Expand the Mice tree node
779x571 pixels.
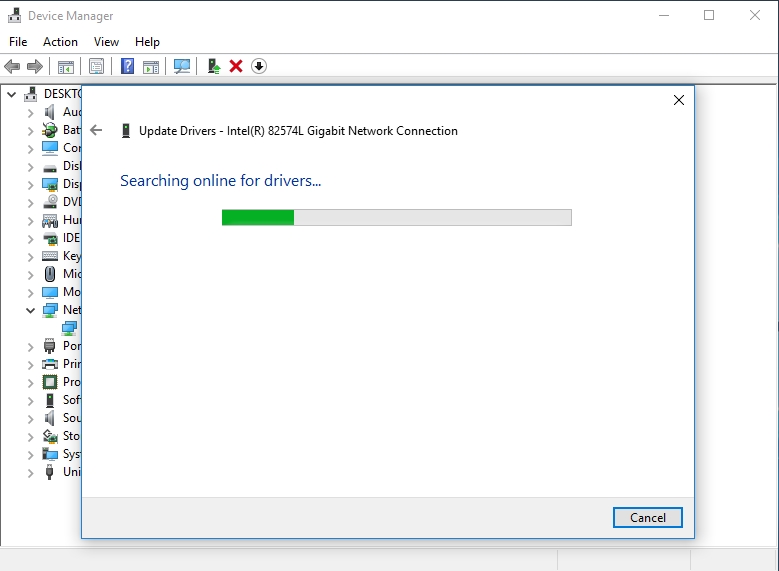point(30,275)
